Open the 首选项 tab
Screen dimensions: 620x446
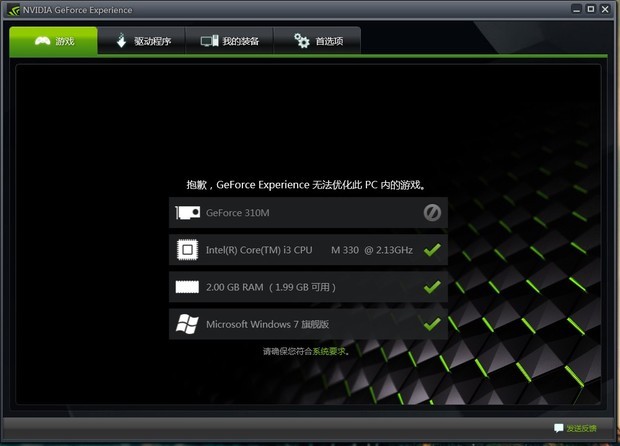(x=330, y=42)
